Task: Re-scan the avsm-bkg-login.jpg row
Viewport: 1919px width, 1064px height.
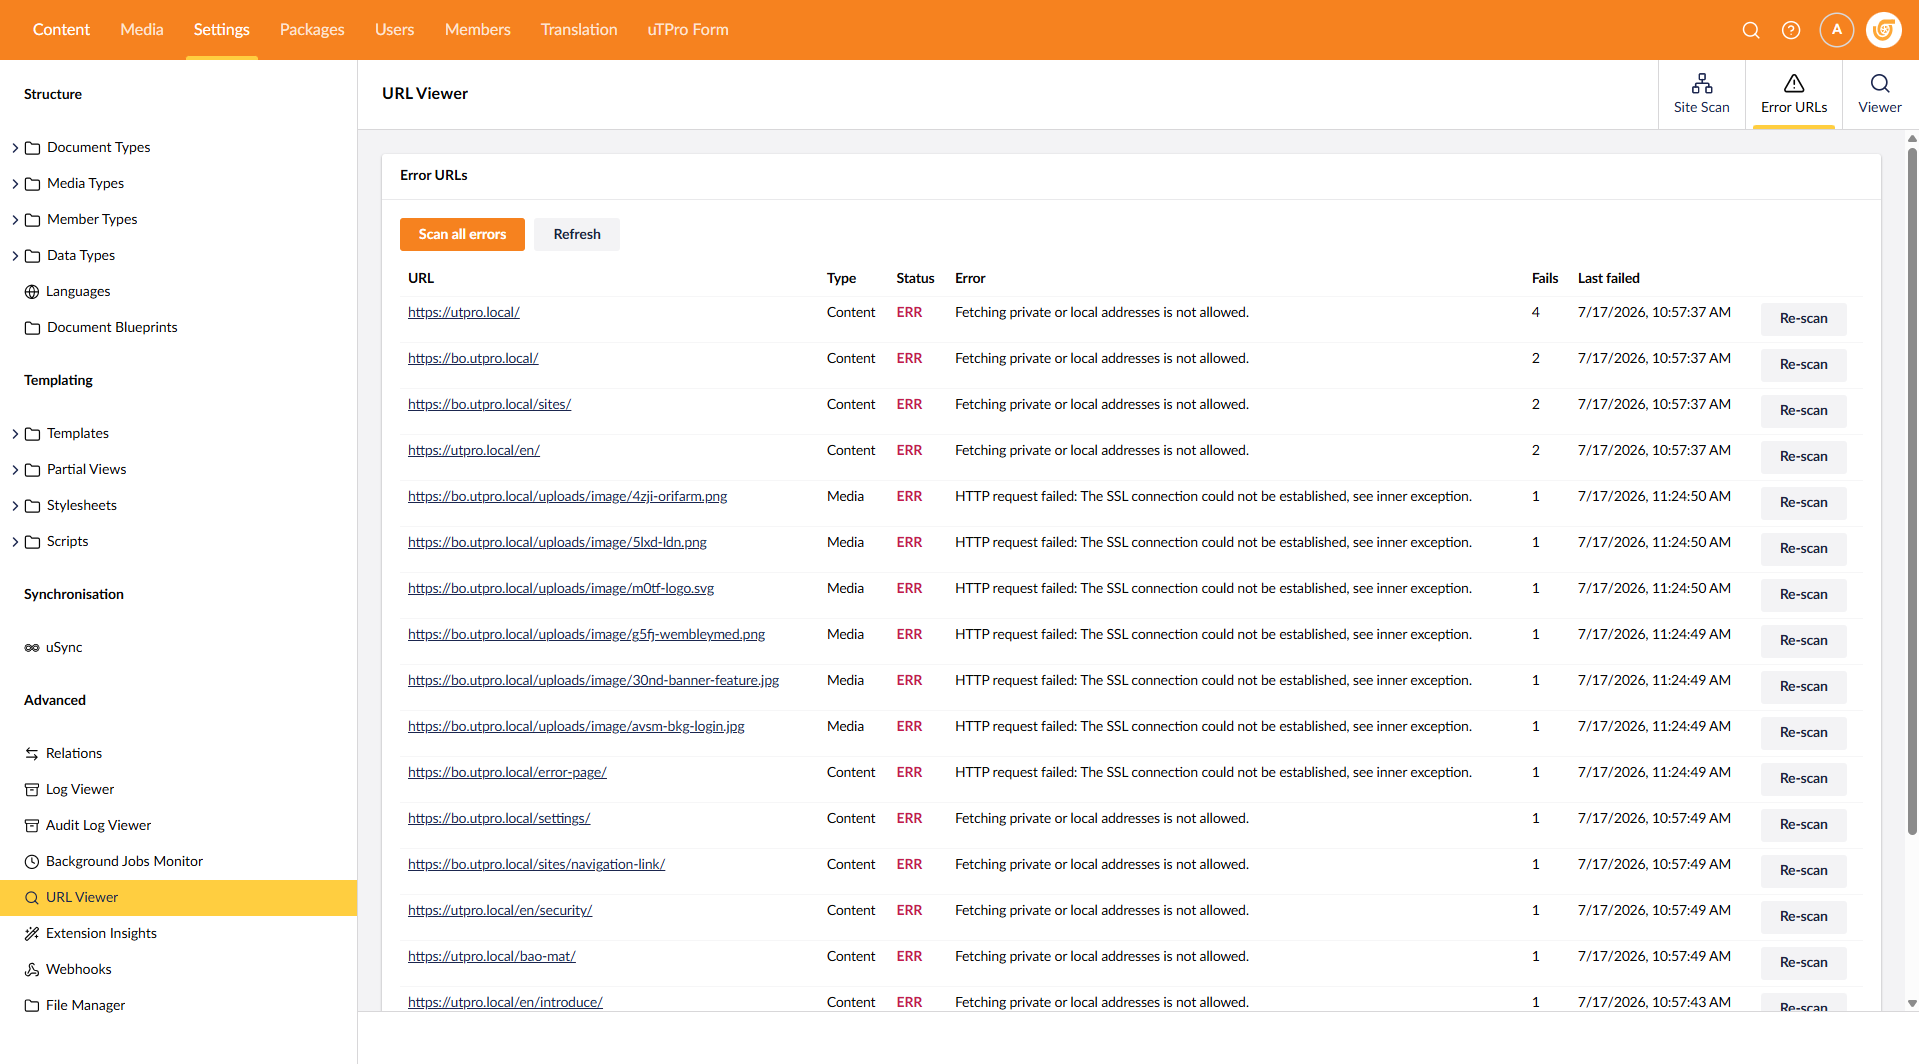Action: click(1803, 733)
